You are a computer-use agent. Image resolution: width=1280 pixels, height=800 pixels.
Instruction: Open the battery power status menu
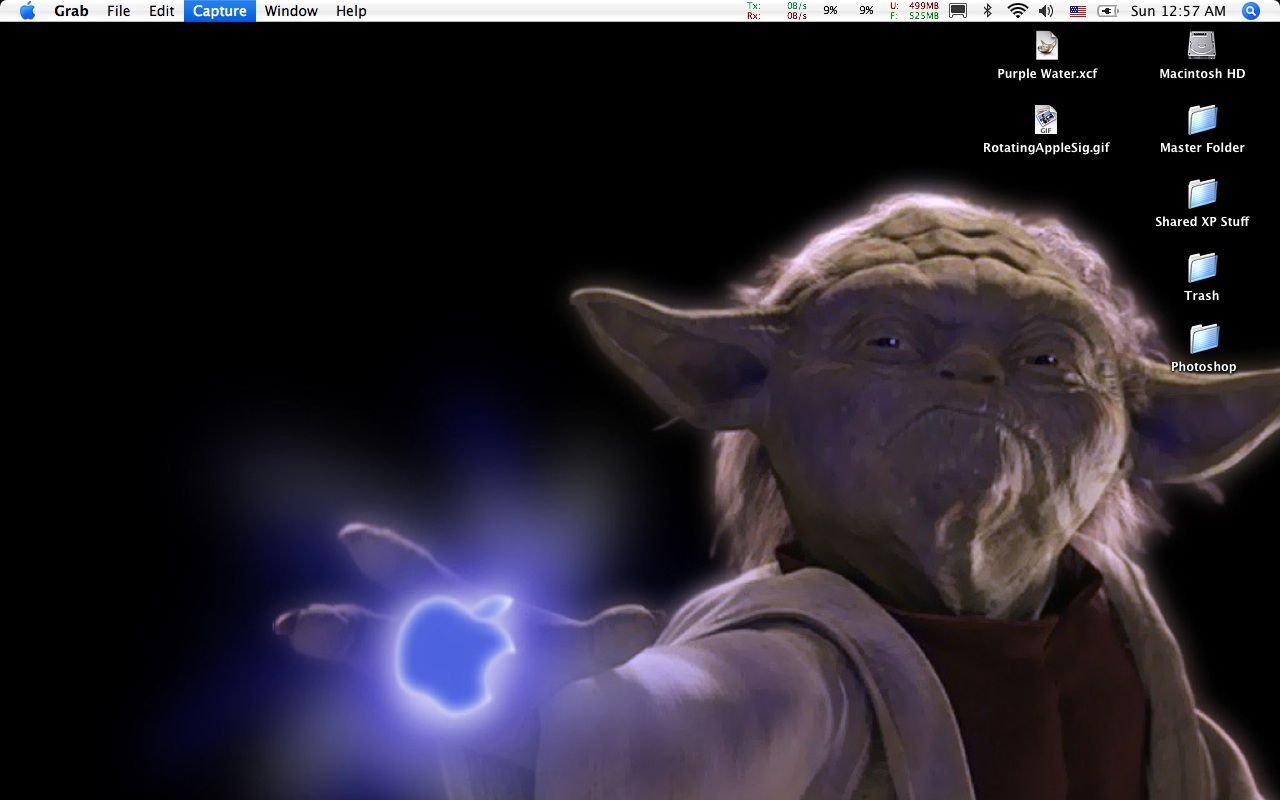coord(1108,11)
